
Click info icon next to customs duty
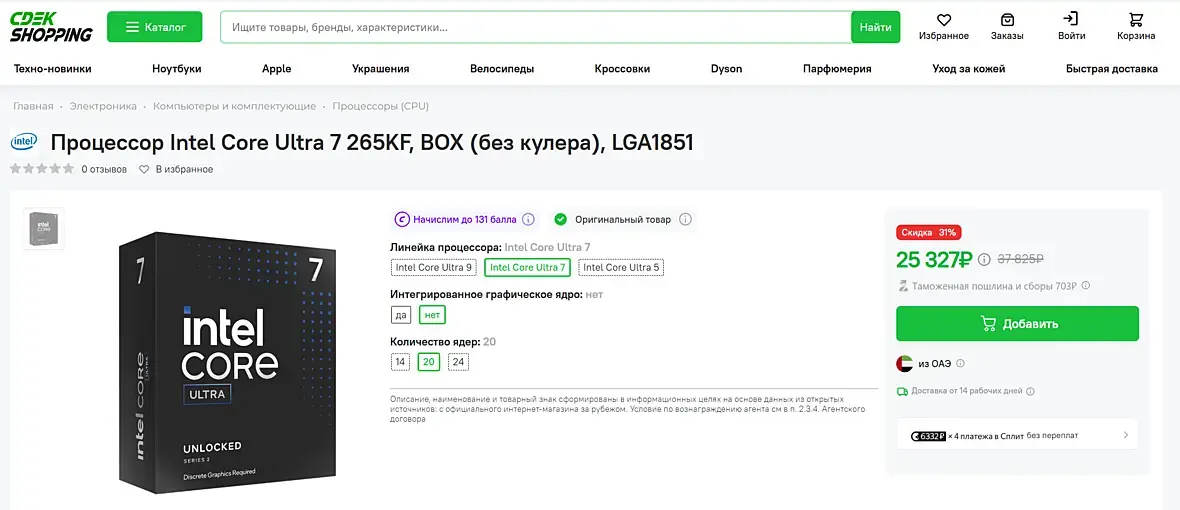click(1086, 286)
